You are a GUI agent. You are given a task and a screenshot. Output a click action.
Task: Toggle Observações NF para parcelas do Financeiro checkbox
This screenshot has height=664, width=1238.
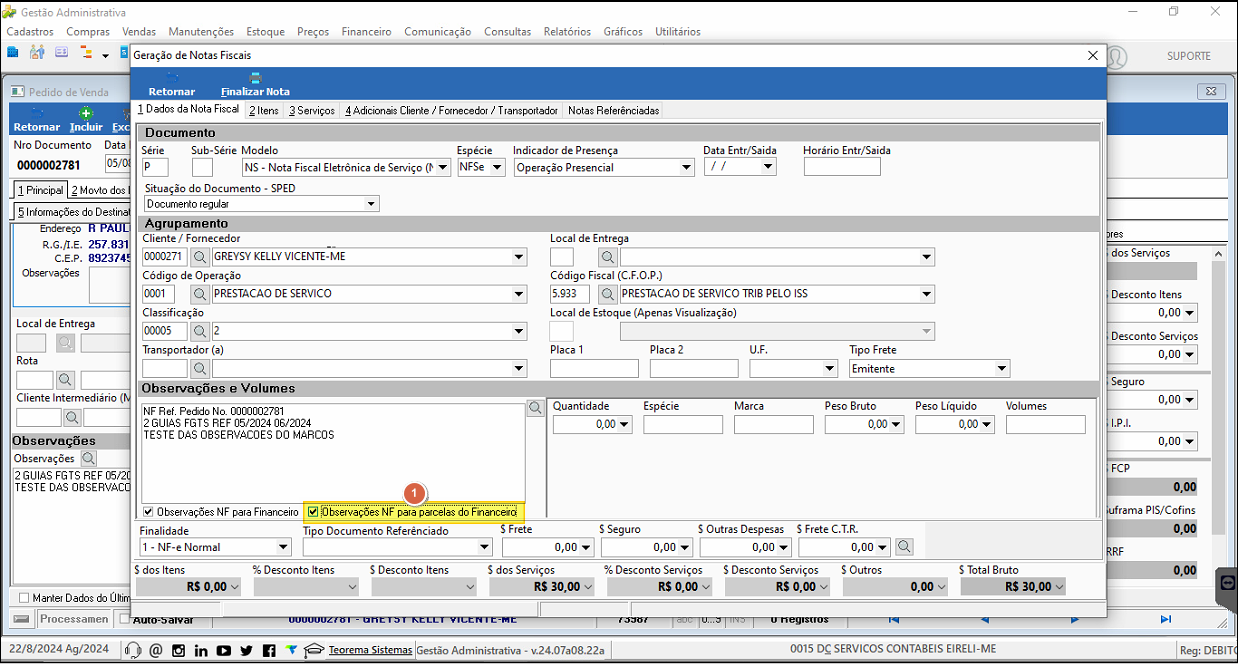pos(313,511)
